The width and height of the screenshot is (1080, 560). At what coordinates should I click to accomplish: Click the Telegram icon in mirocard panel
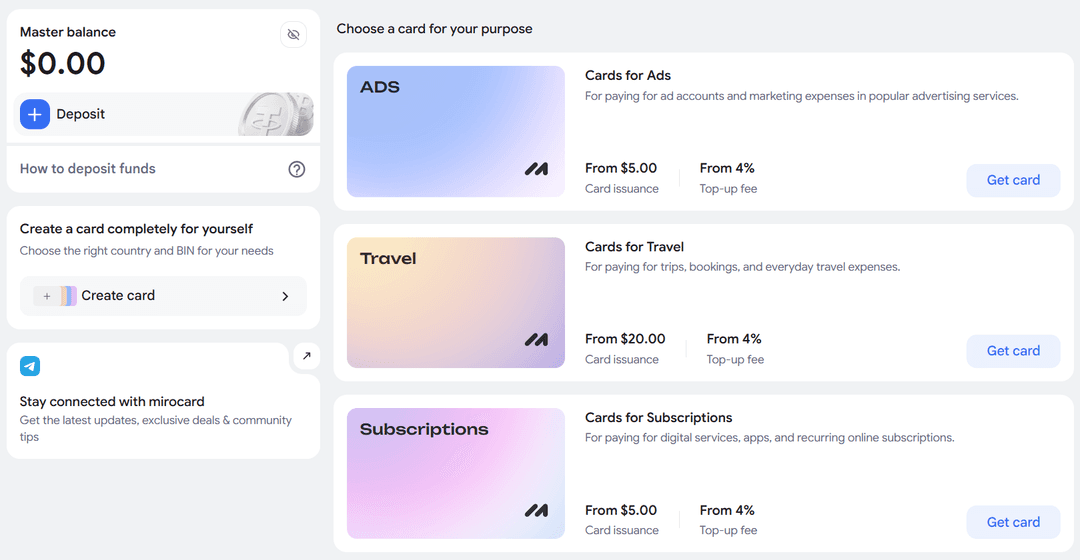point(30,366)
